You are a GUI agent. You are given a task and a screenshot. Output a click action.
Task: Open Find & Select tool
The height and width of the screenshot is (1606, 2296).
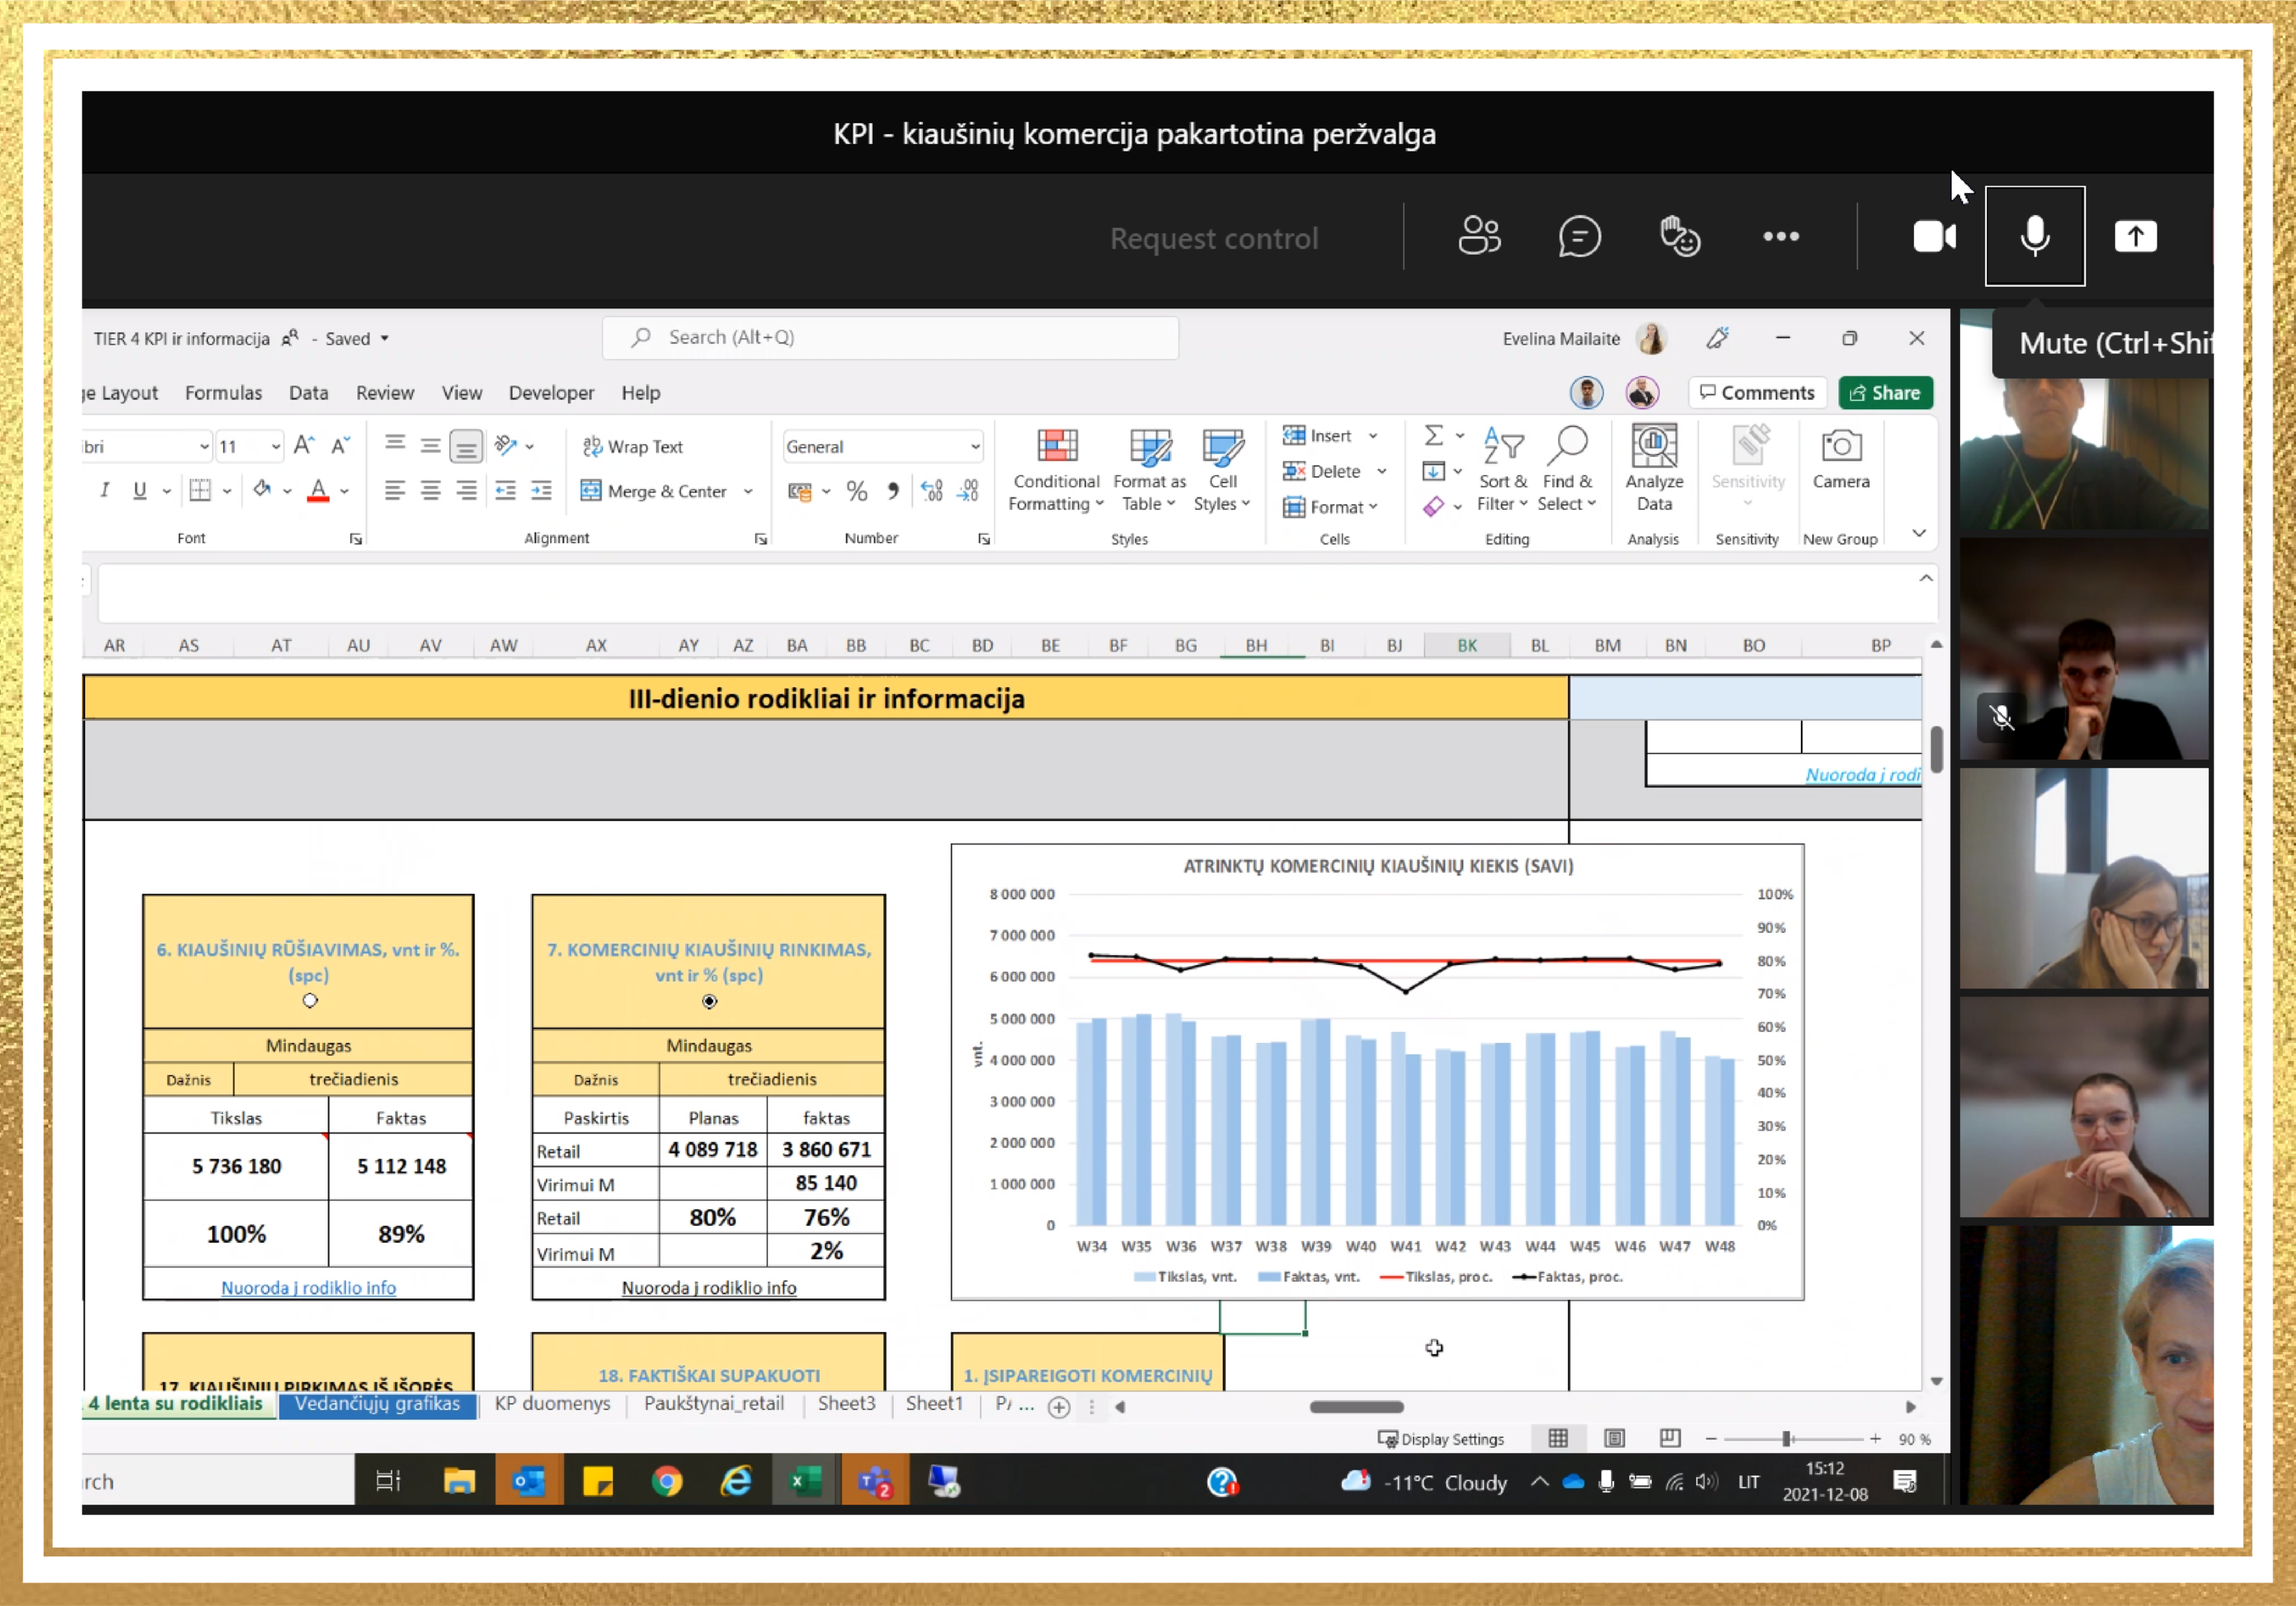tap(1566, 470)
